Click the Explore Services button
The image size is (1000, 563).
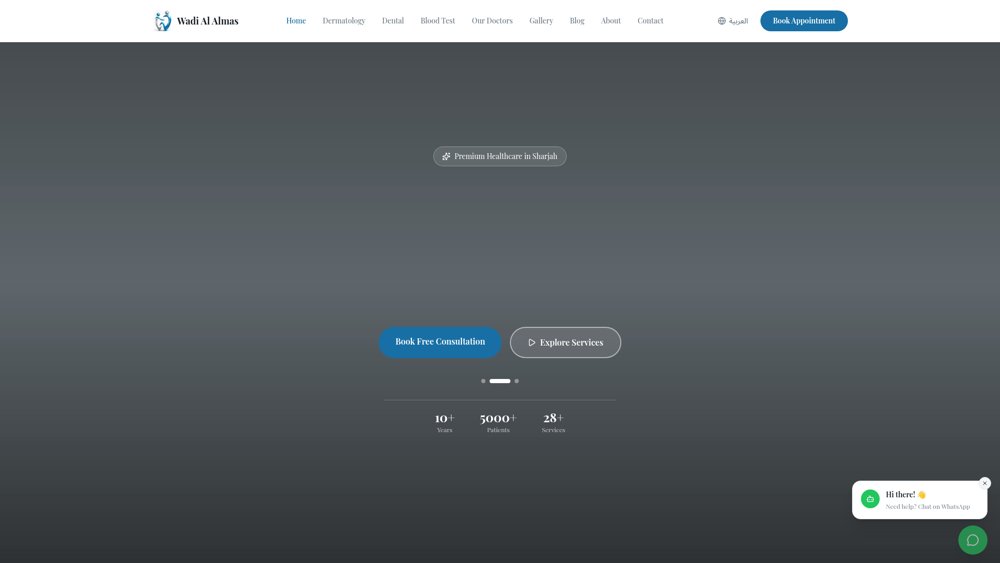[x=565, y=342]
